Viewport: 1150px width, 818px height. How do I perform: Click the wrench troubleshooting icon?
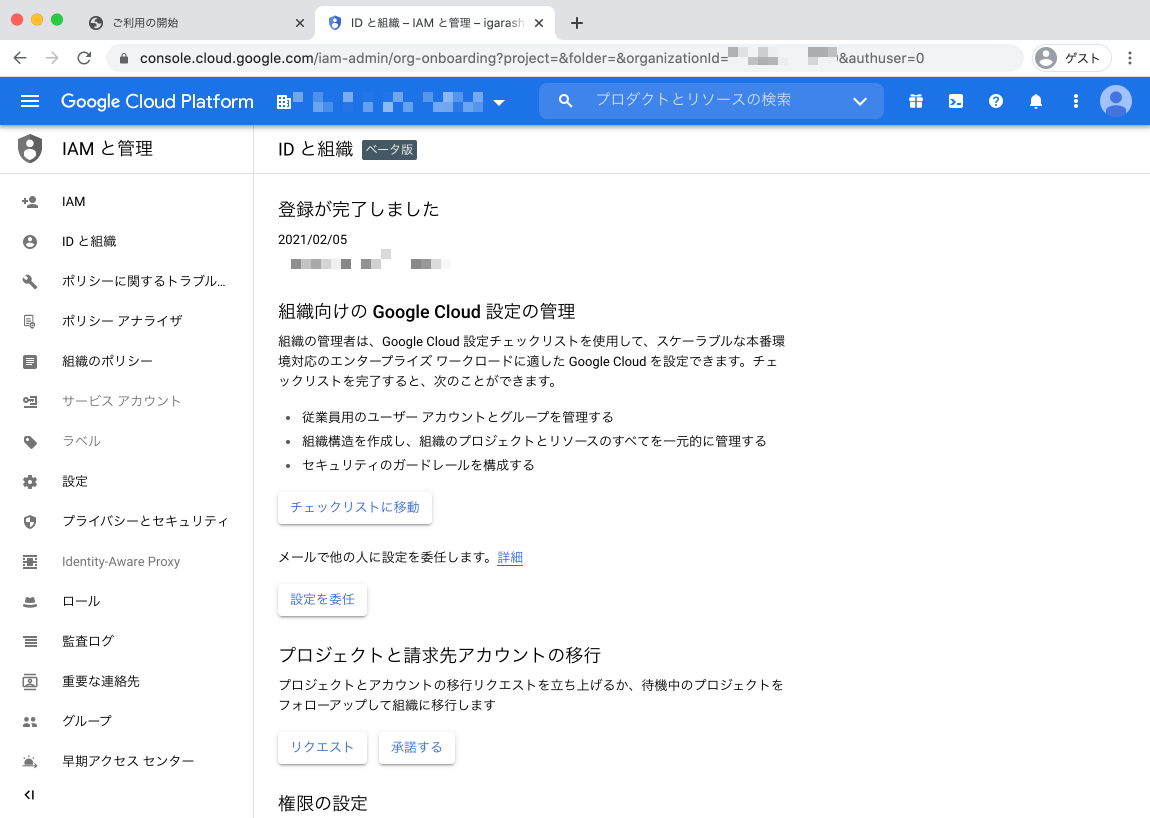tap(30, 282)
